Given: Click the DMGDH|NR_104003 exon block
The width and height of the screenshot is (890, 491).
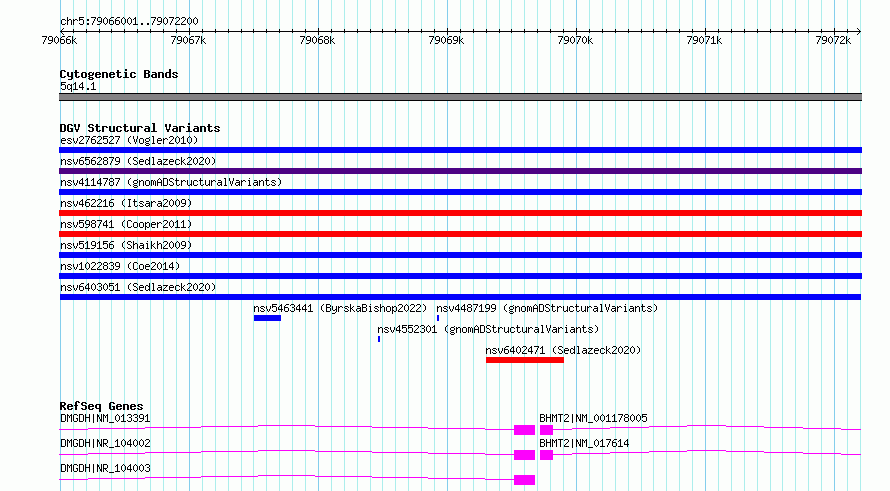Looking at the screenshot, I should 524,480.
